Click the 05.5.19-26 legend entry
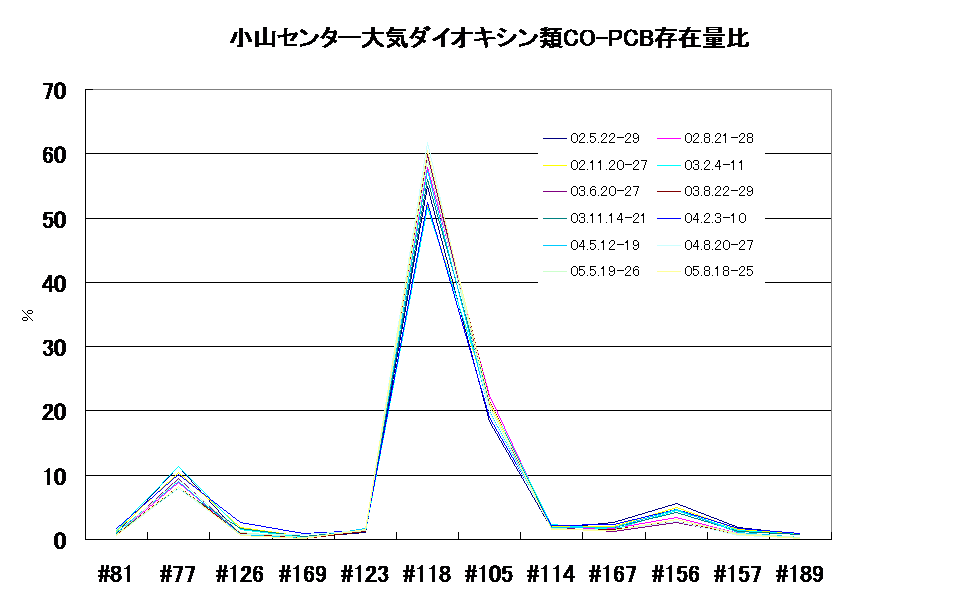This screenshot has height=604, width=967. point(605,271)
